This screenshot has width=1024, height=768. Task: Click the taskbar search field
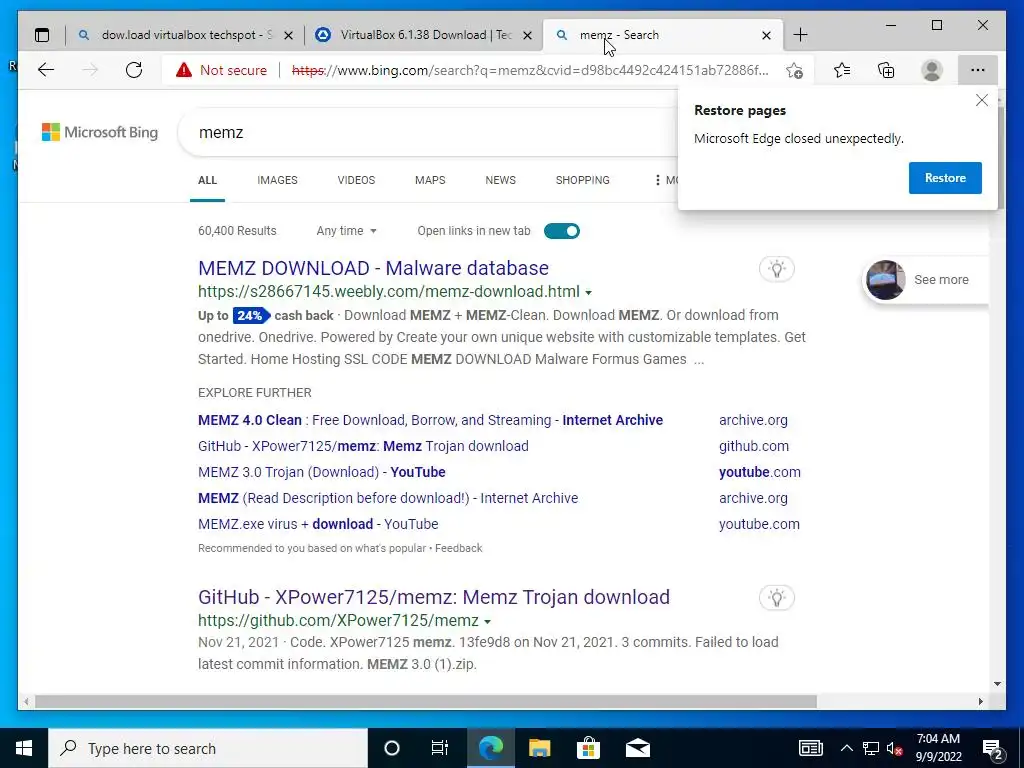208,748
